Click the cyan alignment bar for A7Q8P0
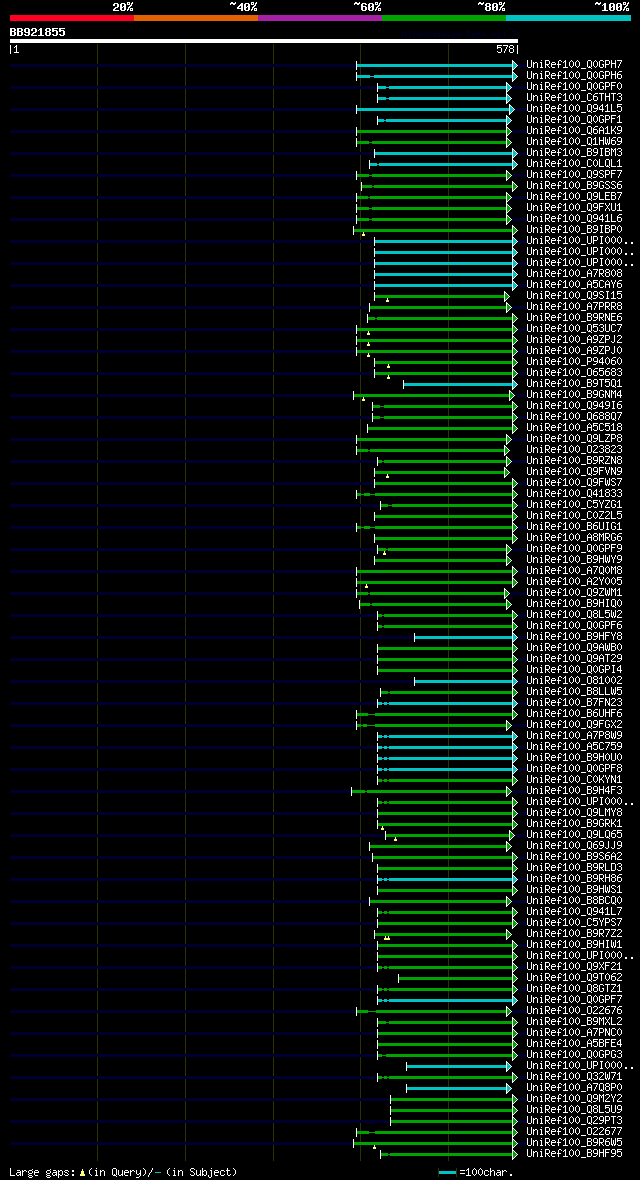Viewport: 640px width, 1180px height. click(457, 1087)
